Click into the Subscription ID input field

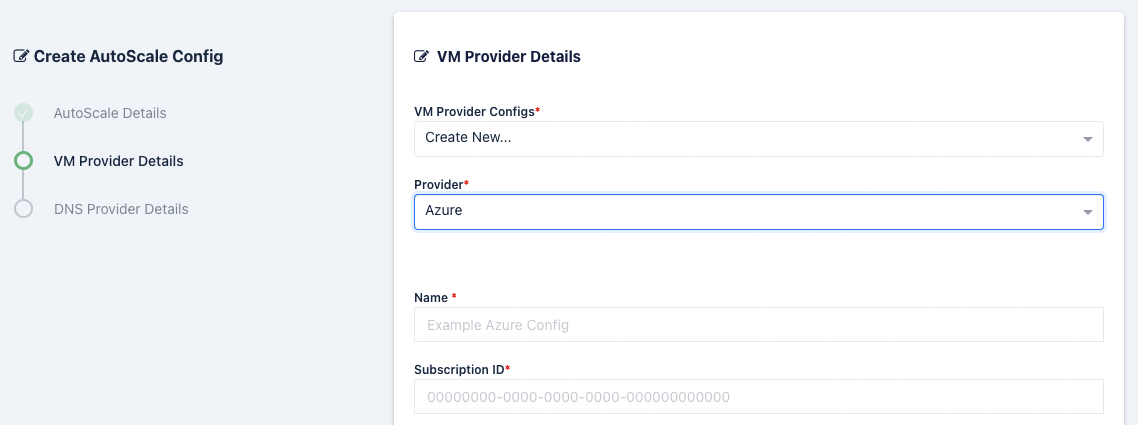tap(758, 397)
